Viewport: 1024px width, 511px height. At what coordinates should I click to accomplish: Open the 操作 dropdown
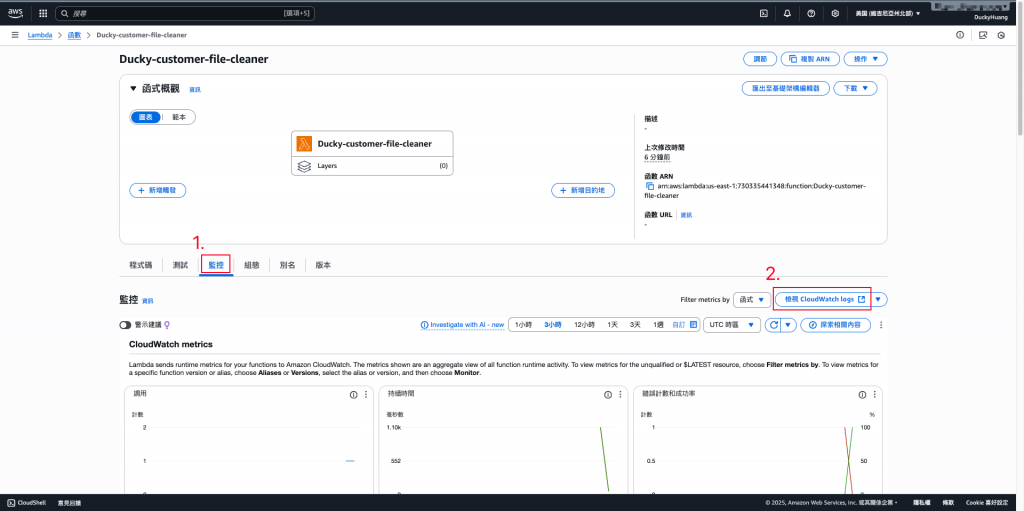tap(866, 59)
